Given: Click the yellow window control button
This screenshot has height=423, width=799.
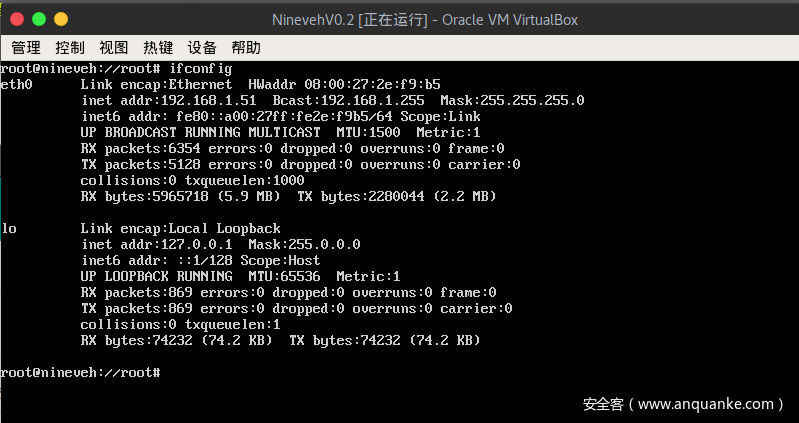Looking at the screenshot, I should (60, 19).
